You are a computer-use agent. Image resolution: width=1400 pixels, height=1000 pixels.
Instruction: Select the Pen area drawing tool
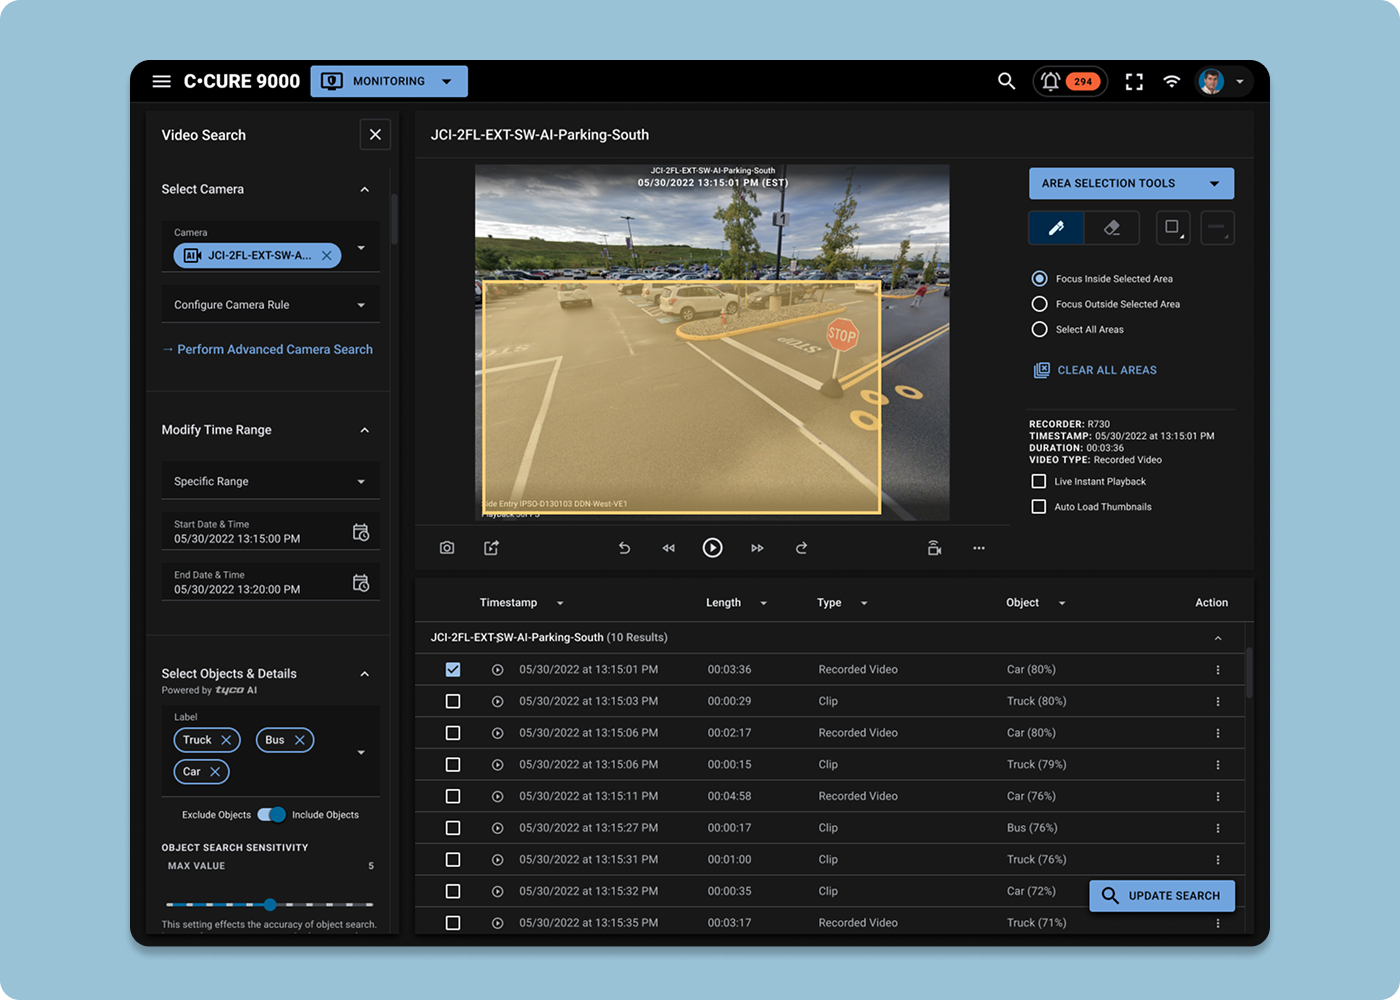tap(1056, 228)
